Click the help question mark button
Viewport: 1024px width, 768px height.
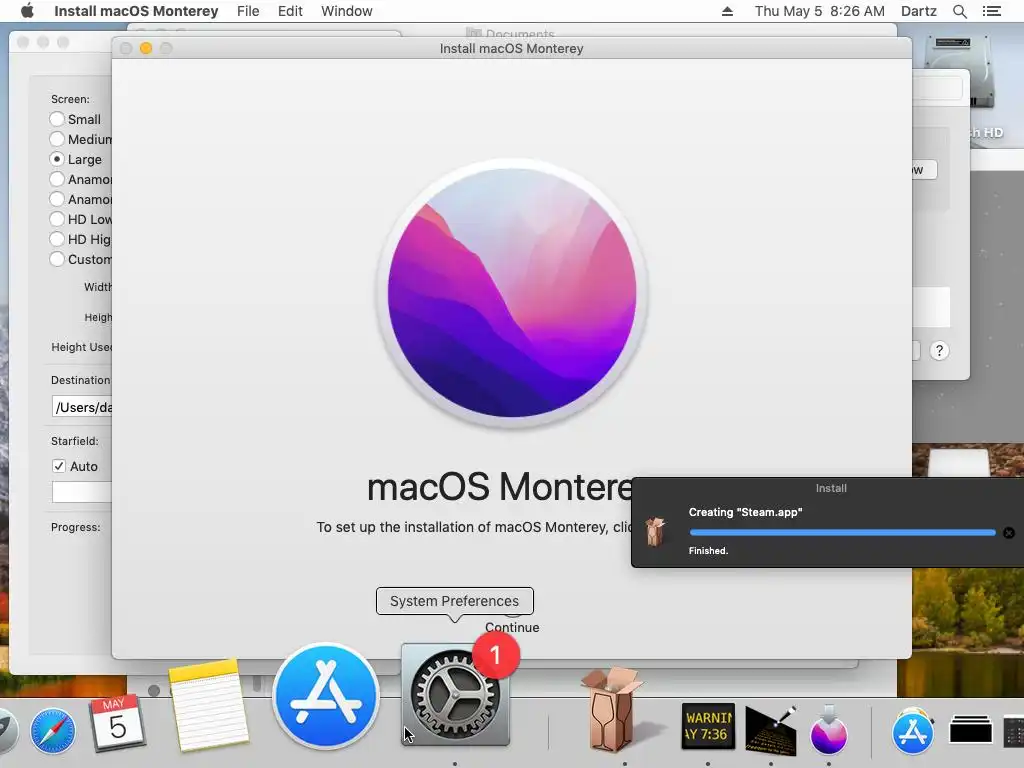click(x=939, y=351)
